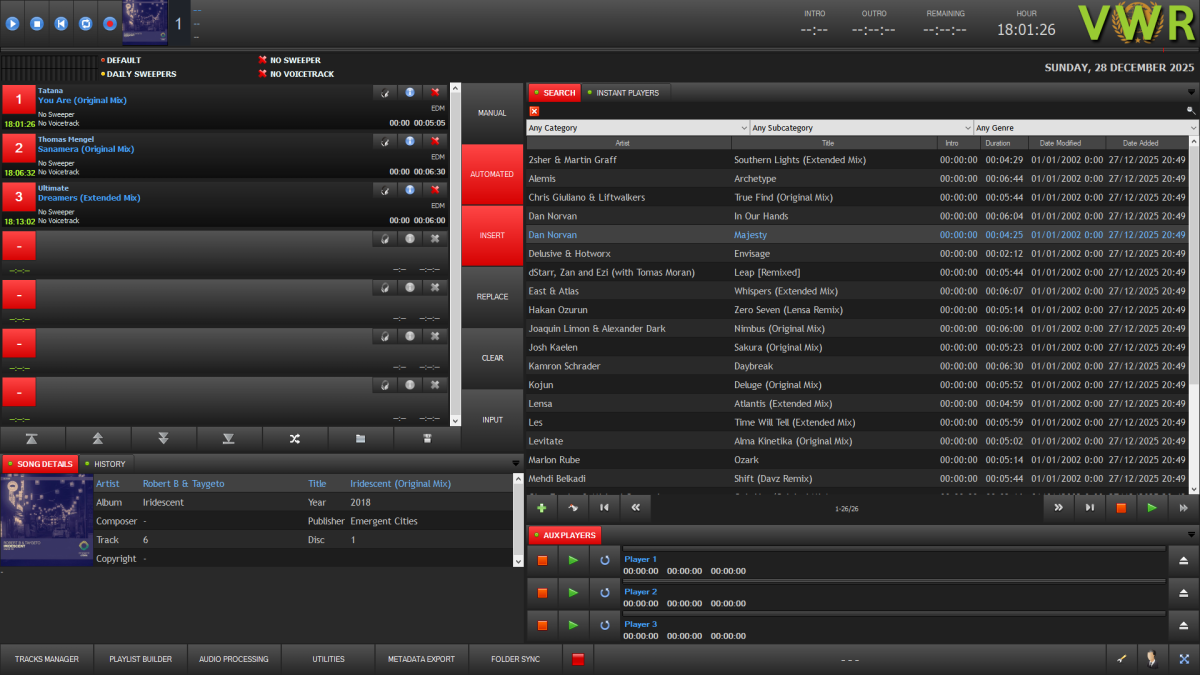
Task: Click the green plus icon to add a track
Action: coord(541,508)
